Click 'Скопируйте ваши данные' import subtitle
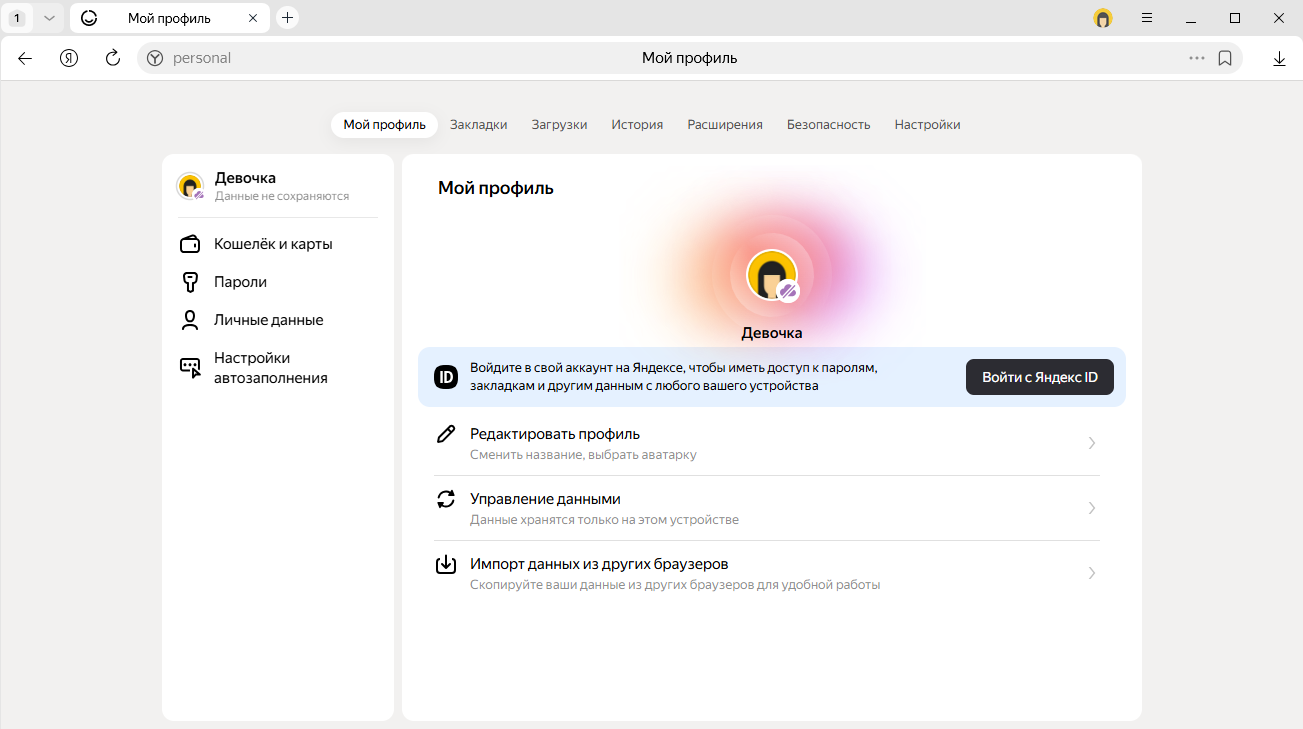The height and width of the screenshot is (729, 1303). pyautogui.click(x=675, y=584)
